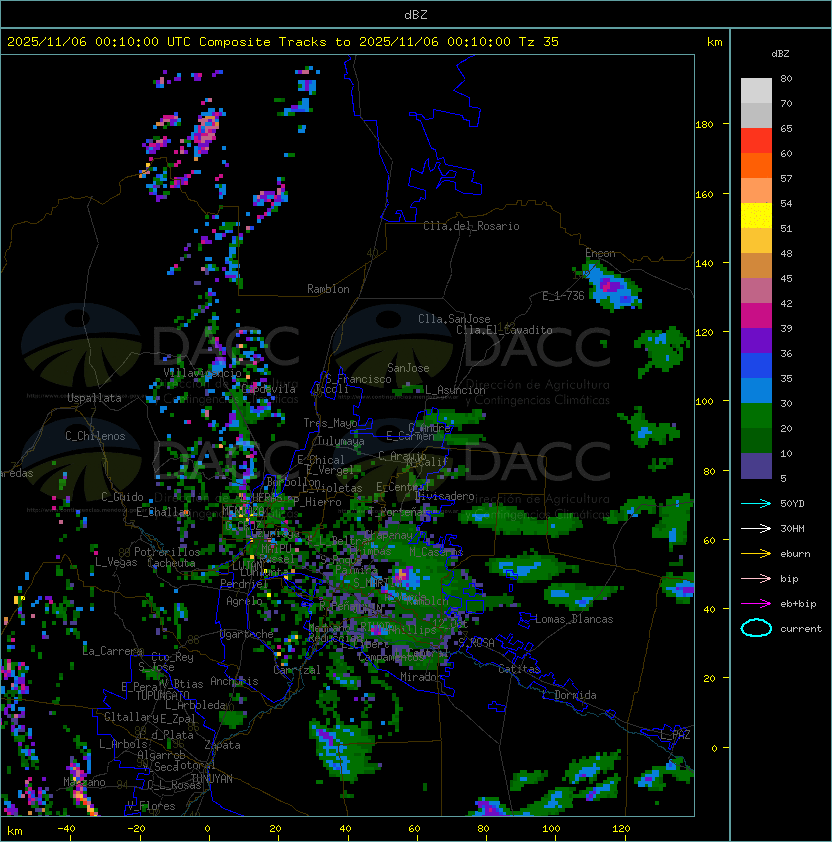
Task: Click the 'Clla.SanJose' map label
Action: [x=454, y=319]
